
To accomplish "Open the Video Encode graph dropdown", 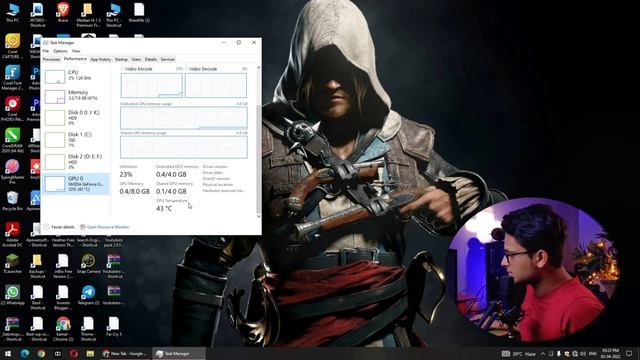I will (x=122, y=69).
